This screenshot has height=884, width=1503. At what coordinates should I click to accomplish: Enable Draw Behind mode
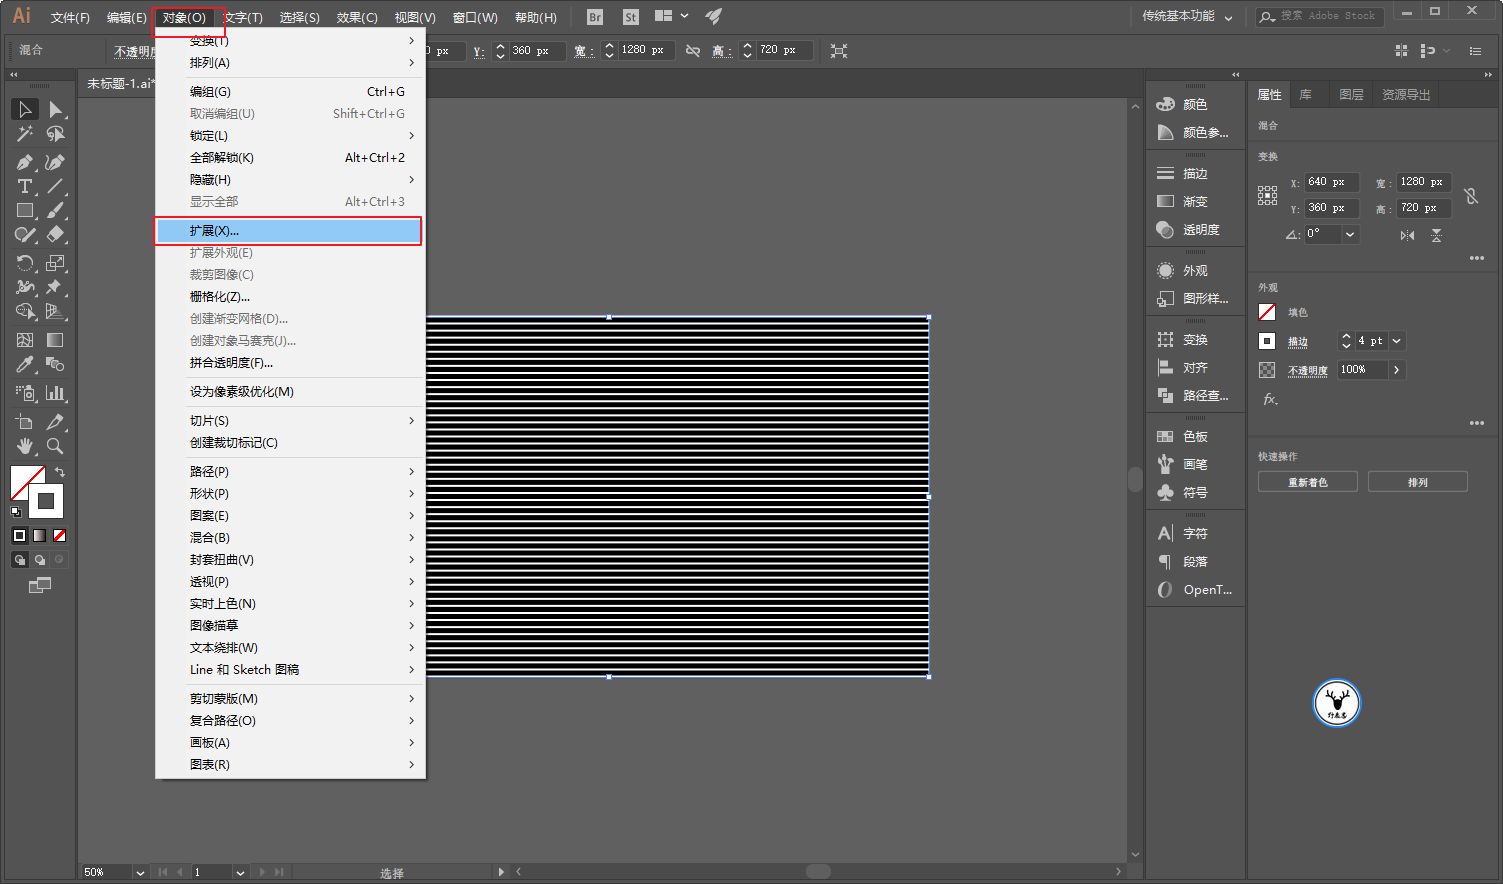39,560
